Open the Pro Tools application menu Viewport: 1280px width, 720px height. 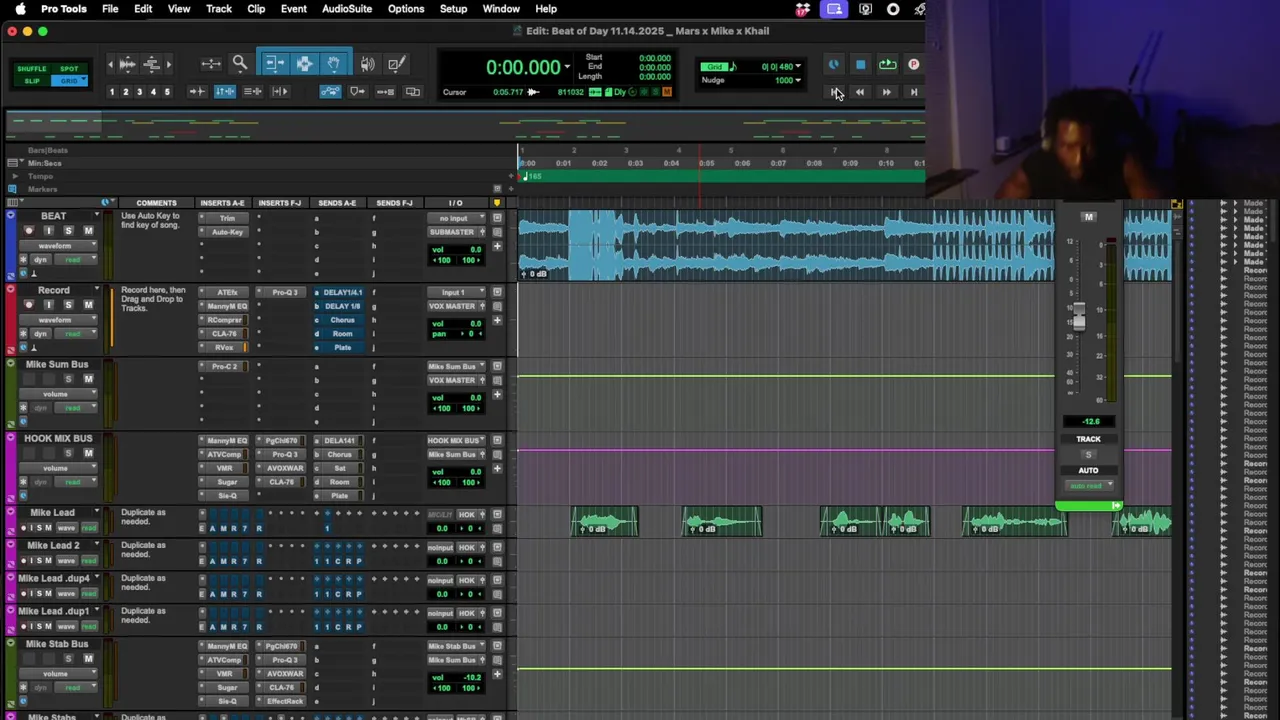pyautogui.click(x=64, y=9)
